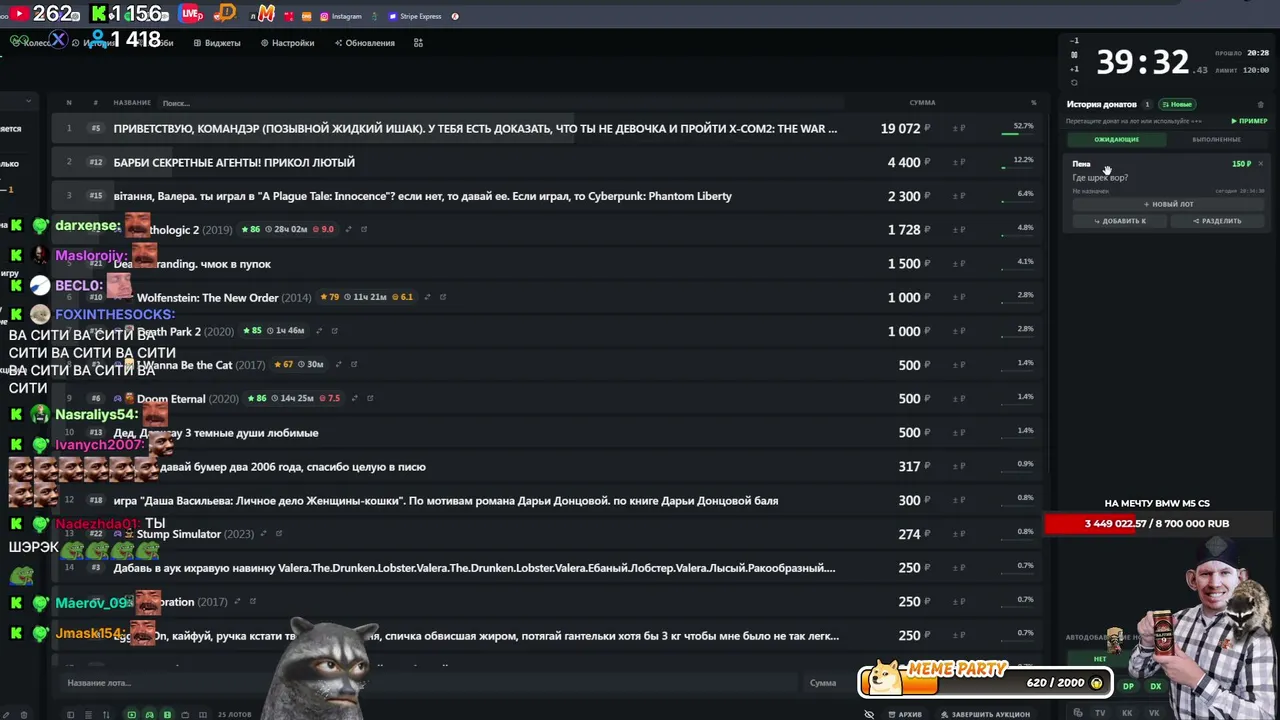Play the ПРИМЕР demo donation
This screenshot has width=1280, height=720.
tap(1249, 121)
